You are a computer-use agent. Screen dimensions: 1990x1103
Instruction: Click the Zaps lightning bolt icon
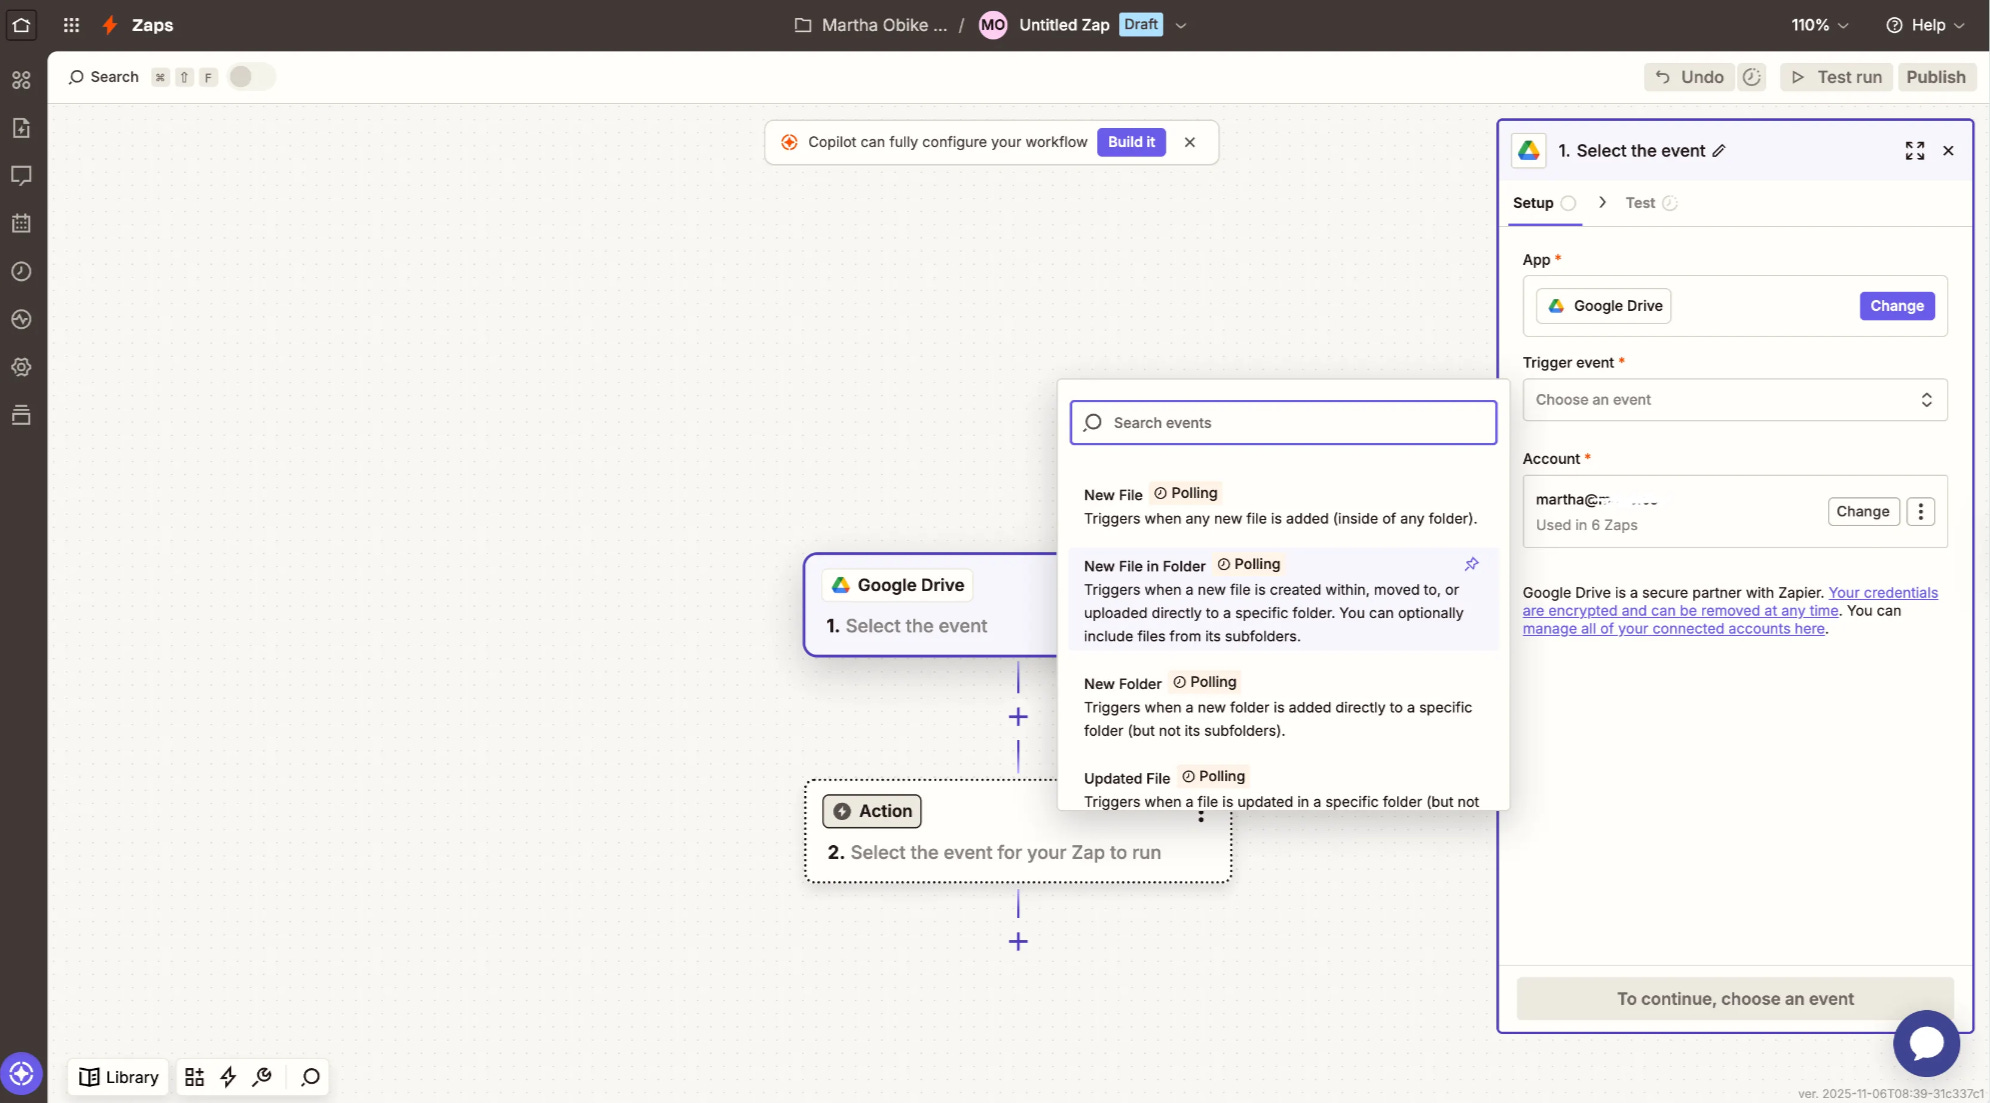tap(110, 25)
